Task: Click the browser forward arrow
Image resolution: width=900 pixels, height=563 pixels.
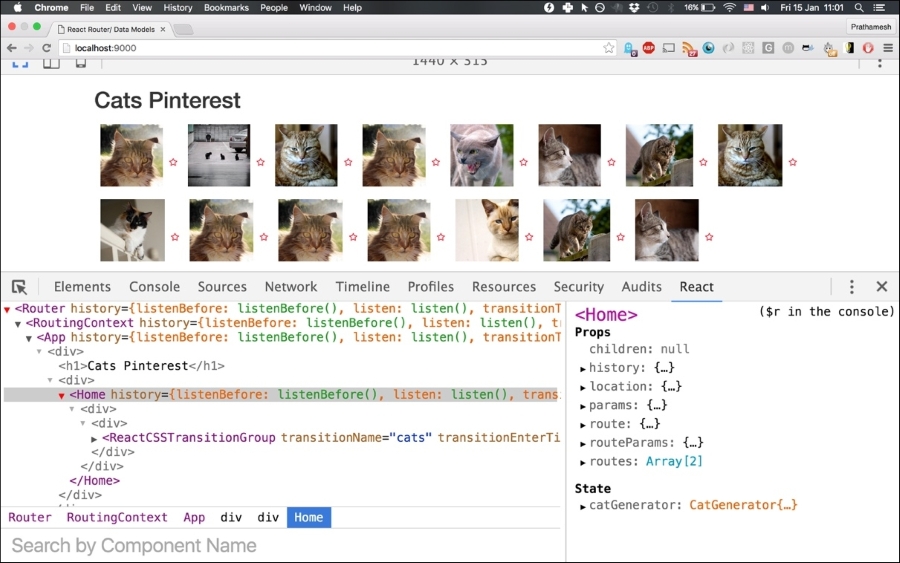Action: coord(29,48)
